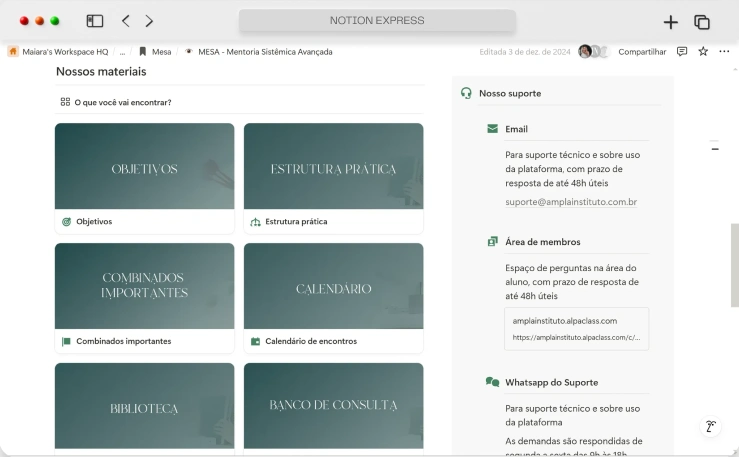Open MESA - Mentoria Sistêmica Avançada breadcrumb
Screen dimensions: 739x457
coord(258,52)
